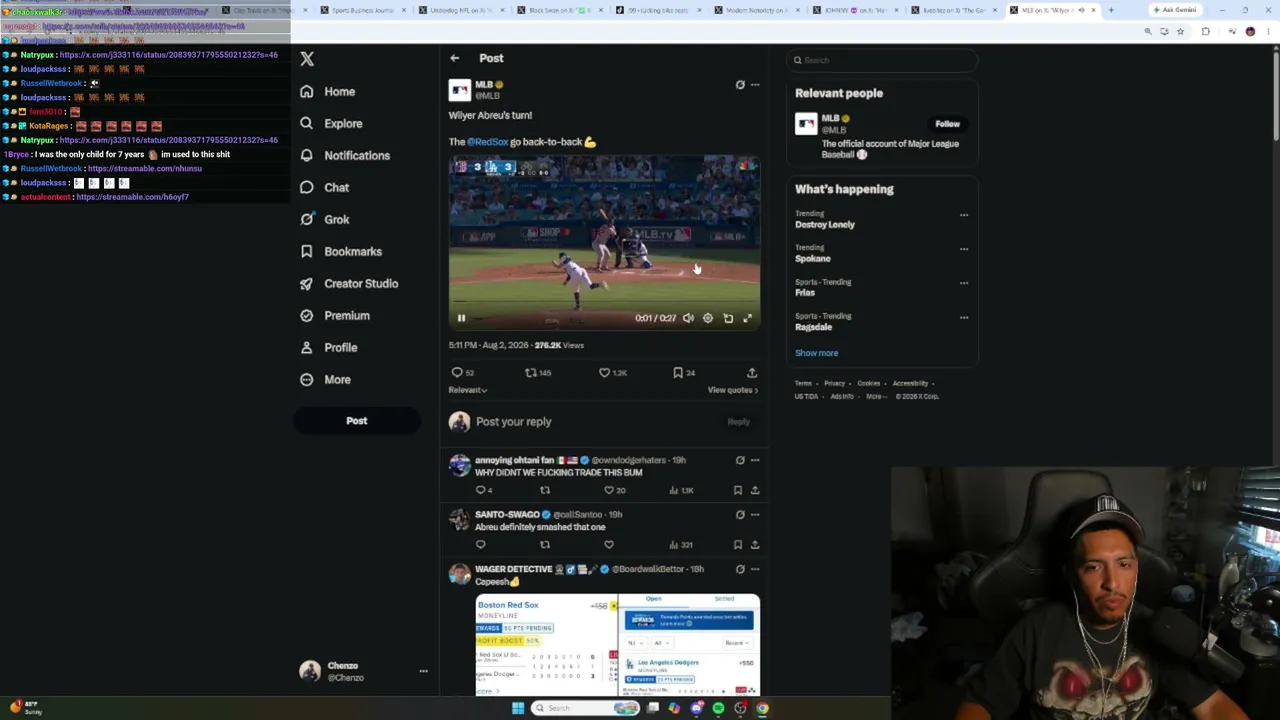Viewport: 1280px width, 720px height.
Task: Open a new Chrome tab
Action: click(x=1110, y=10)
